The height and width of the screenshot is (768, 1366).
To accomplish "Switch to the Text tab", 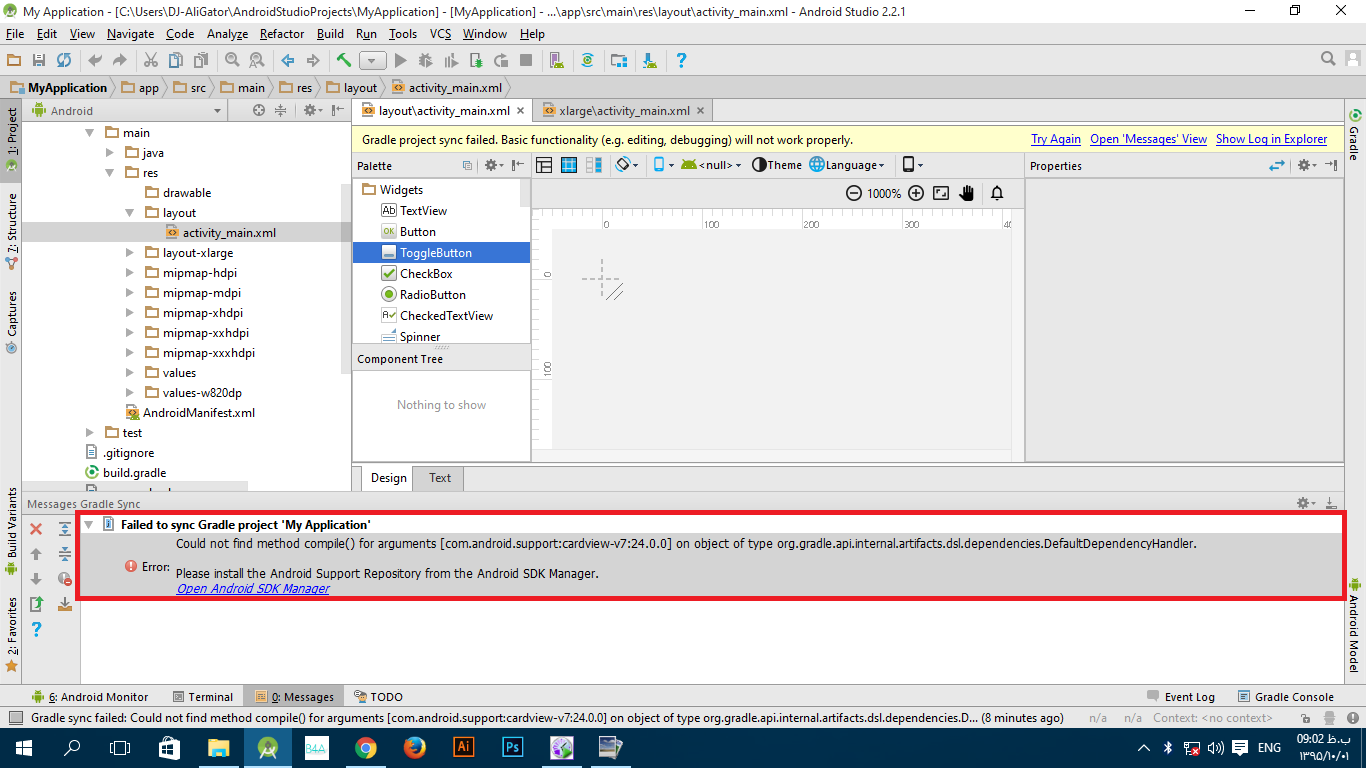I will point(440,478).
